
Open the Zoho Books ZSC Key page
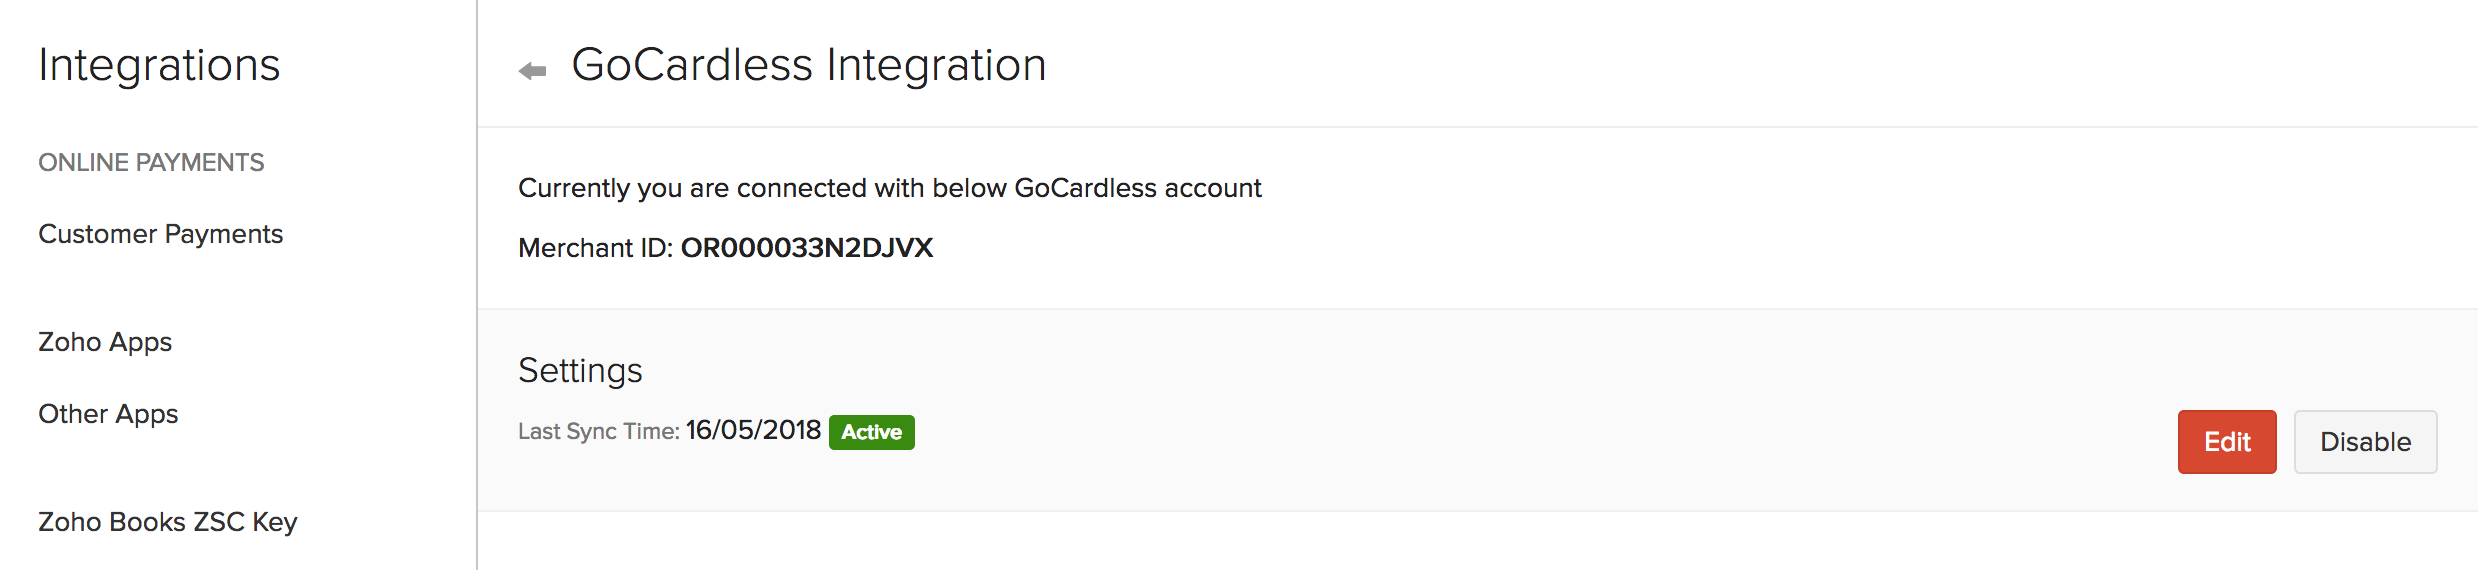[x=168, y=522]
